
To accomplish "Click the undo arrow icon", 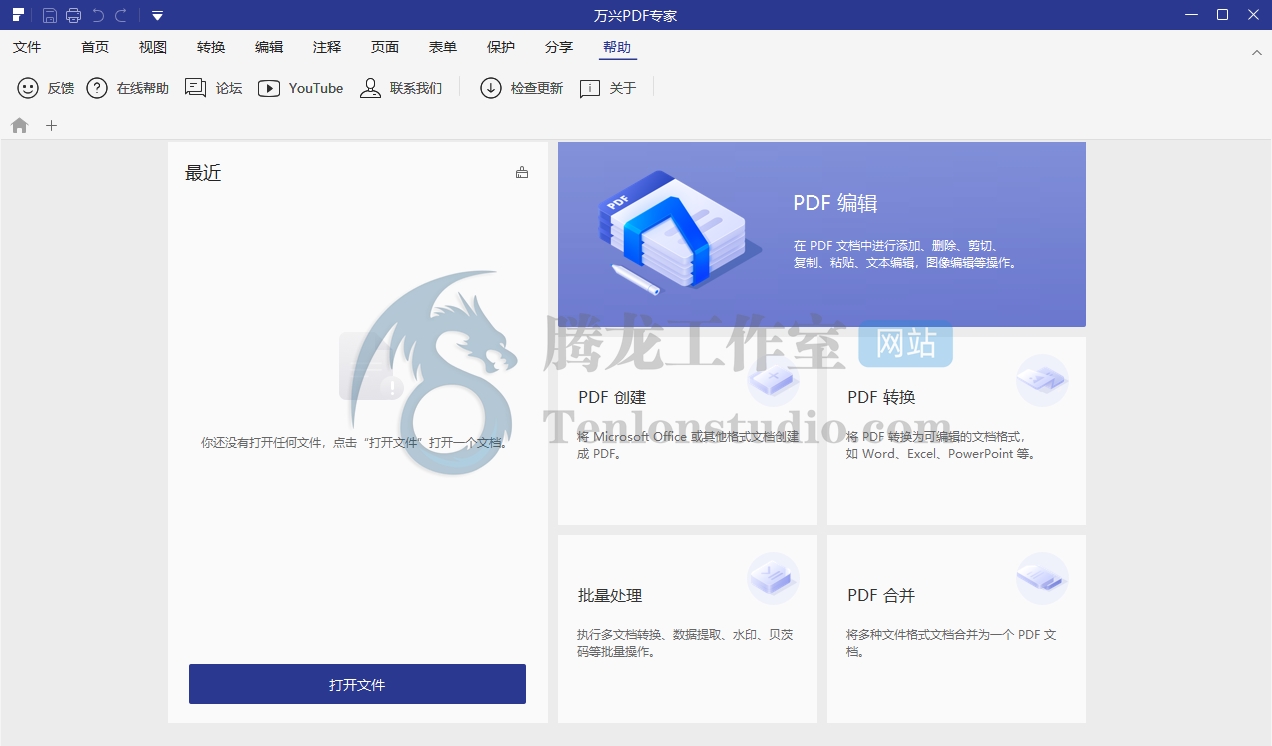I will coord(98,15).
